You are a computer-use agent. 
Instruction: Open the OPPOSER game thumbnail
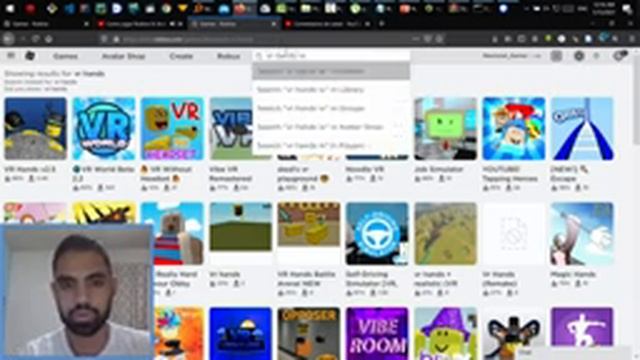pyautogui.click(x=309, y=333)
